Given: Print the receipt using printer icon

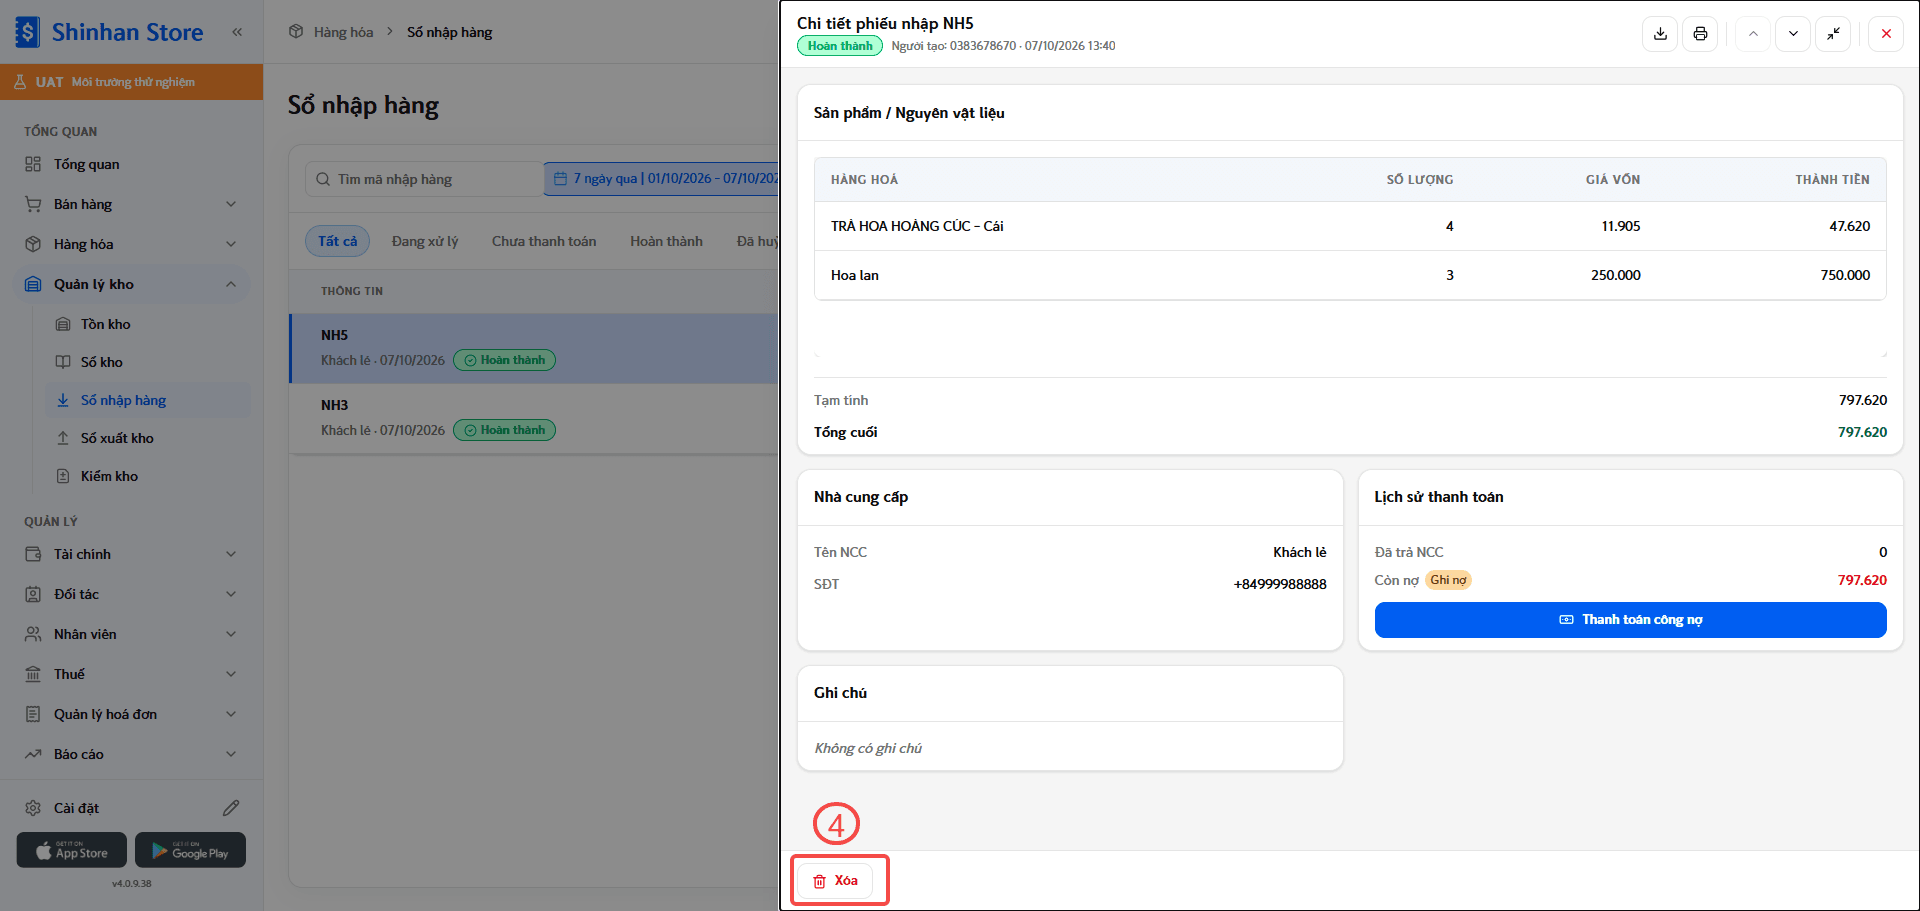Looking at the screenshot, I should [1700, 34].
